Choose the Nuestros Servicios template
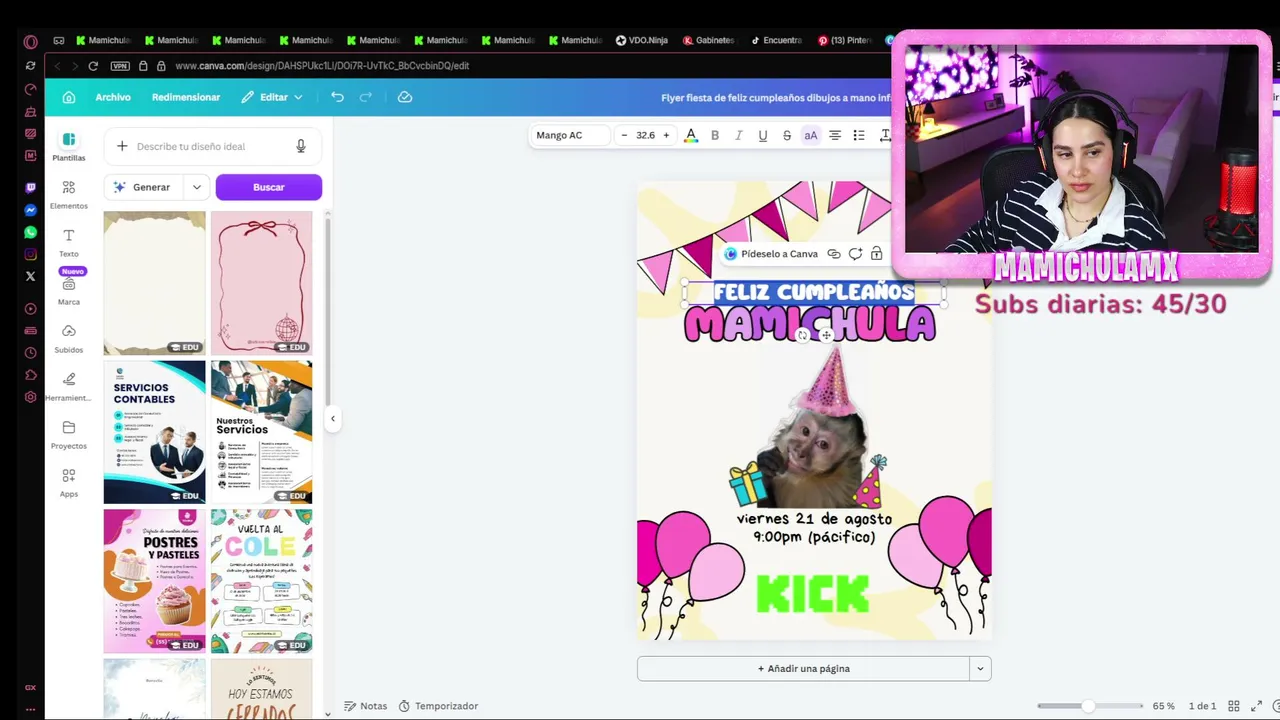This screenshot has width=1280, height=720. pyautogui.click(x=261, y=432)
